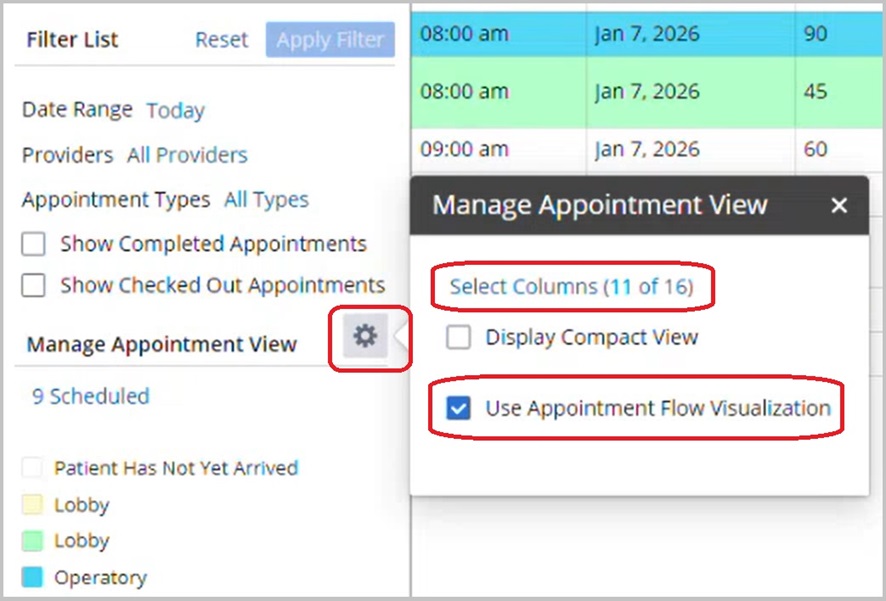Close the Manage Appointment View popup
Screen dimensions: 886x601
(x=839, y=206)
